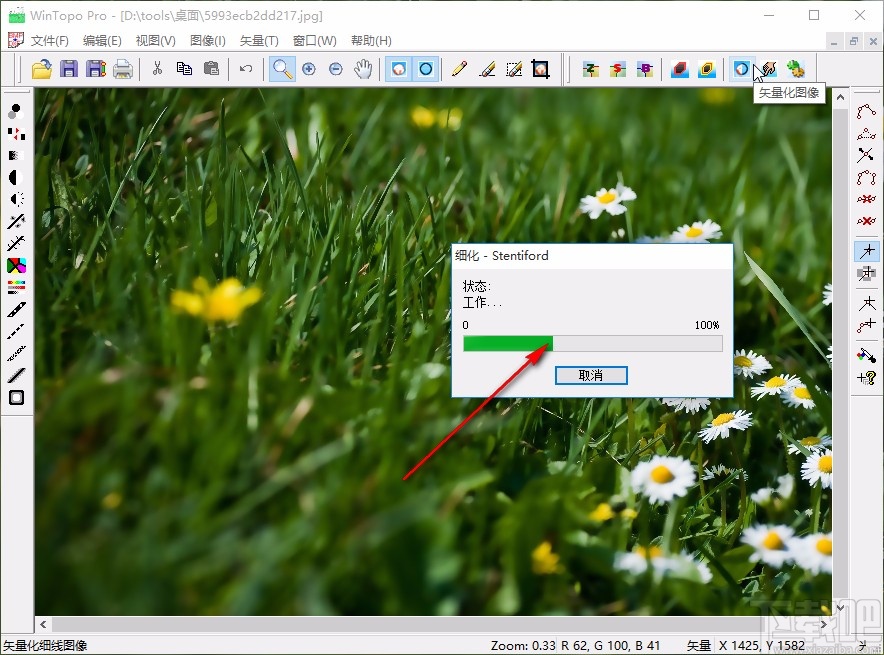Toggle the circle view mode button
This screenshot has width=884, height=655.
click(426, 69)
